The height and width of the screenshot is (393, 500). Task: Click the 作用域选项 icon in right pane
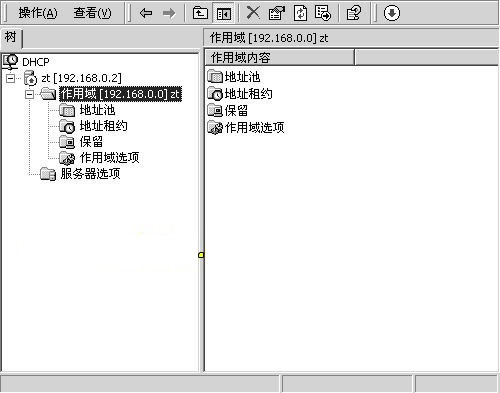[x=215, y=127]
